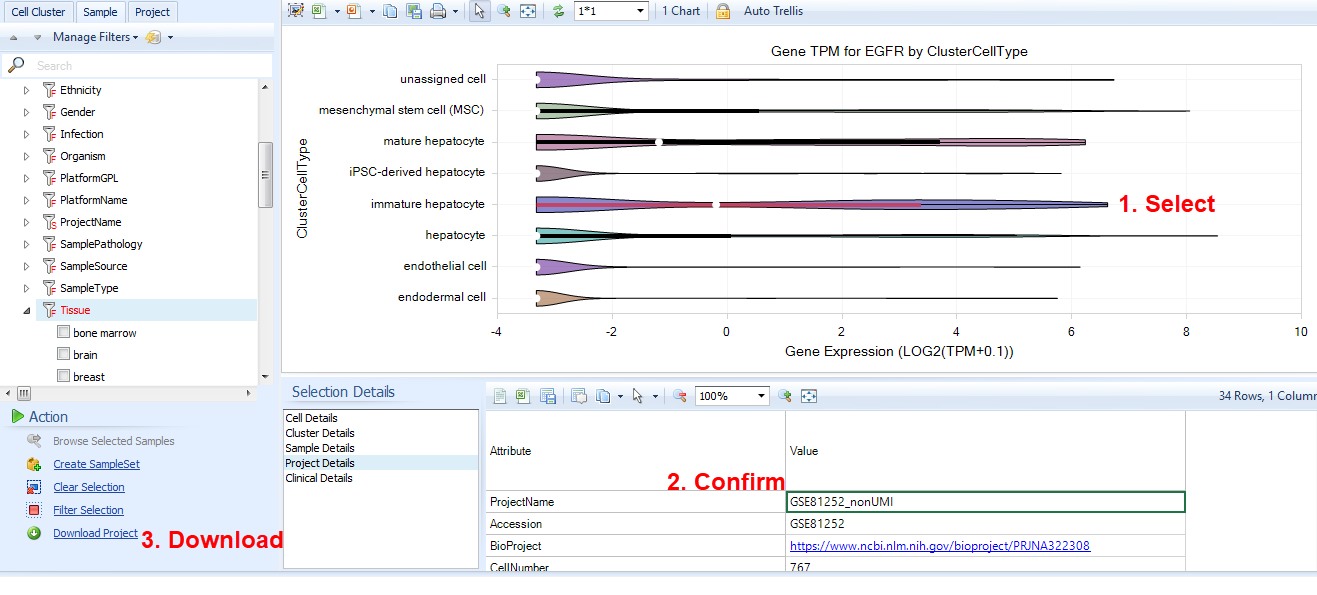Click the chart zoom-in magnifier icon

[504, 11]
